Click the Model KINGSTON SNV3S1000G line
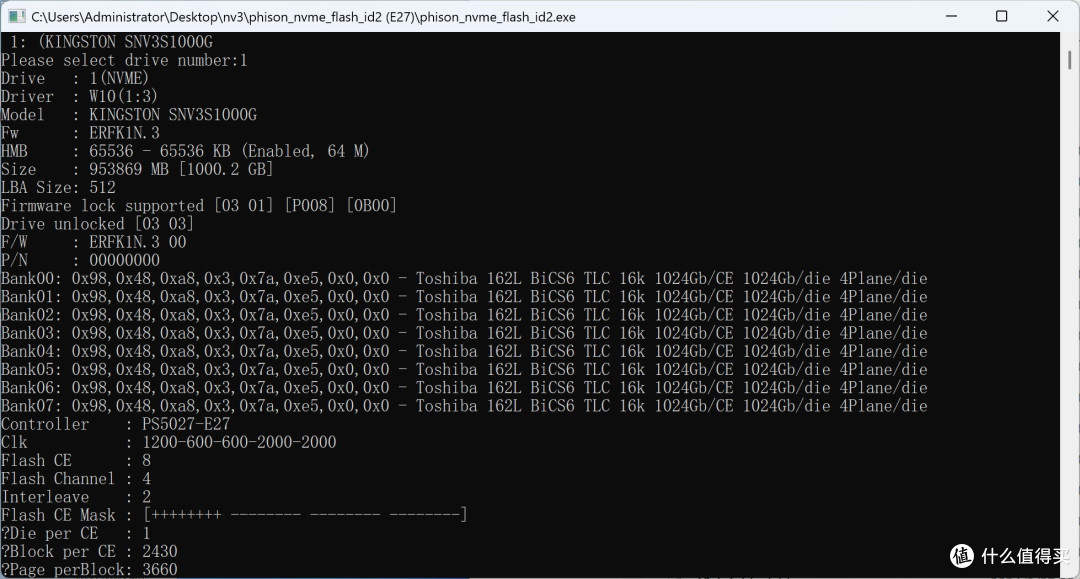Viewport: 1080px width, 579px height. pyautogui.click(x=129, y=115)
